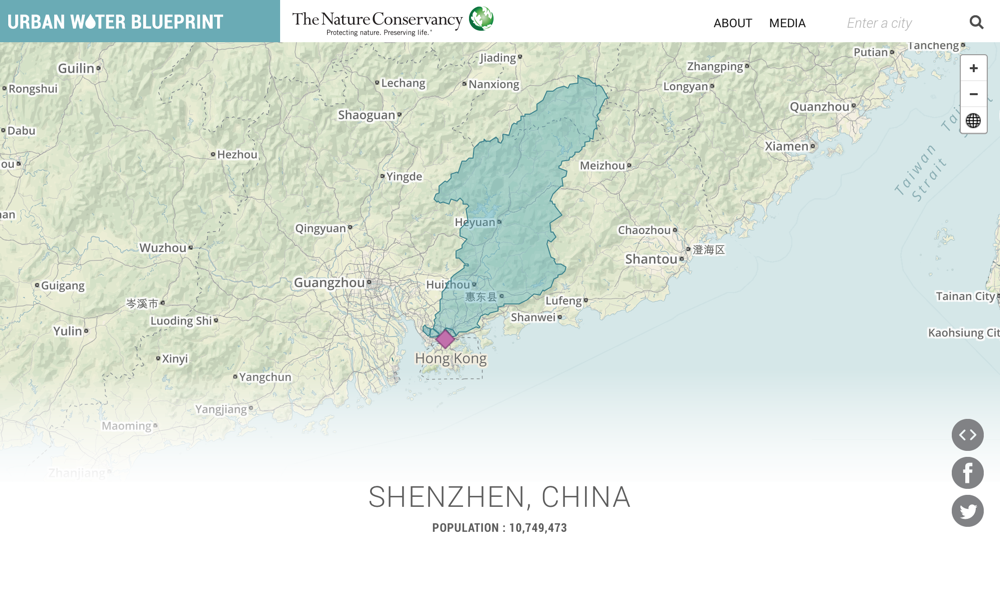Click the Tainan City label
The width and height of the screenshot is (1000, 600).
point(965,296)
